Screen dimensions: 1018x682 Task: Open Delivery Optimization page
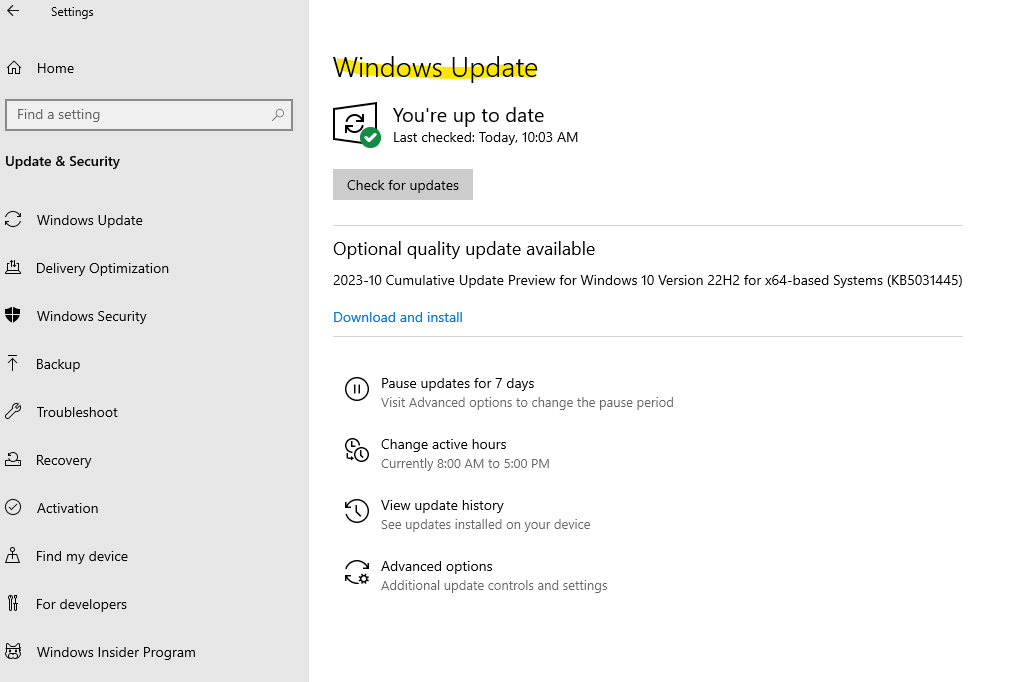point(102,268)
